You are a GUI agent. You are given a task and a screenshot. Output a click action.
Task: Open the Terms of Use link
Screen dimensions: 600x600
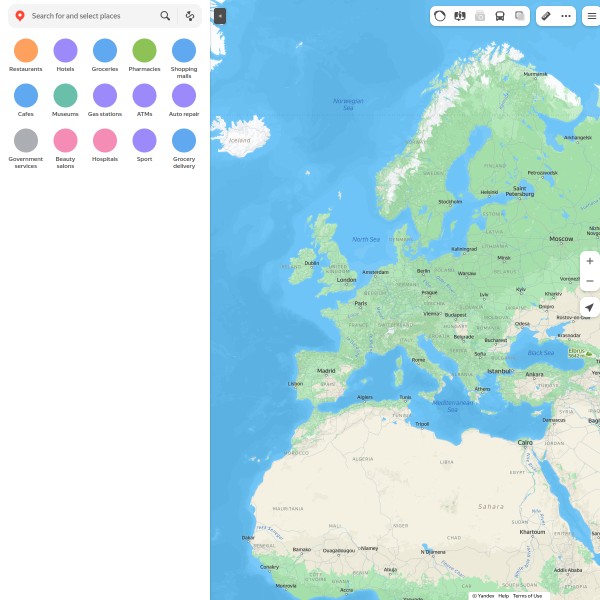click(x=527, y=596)
